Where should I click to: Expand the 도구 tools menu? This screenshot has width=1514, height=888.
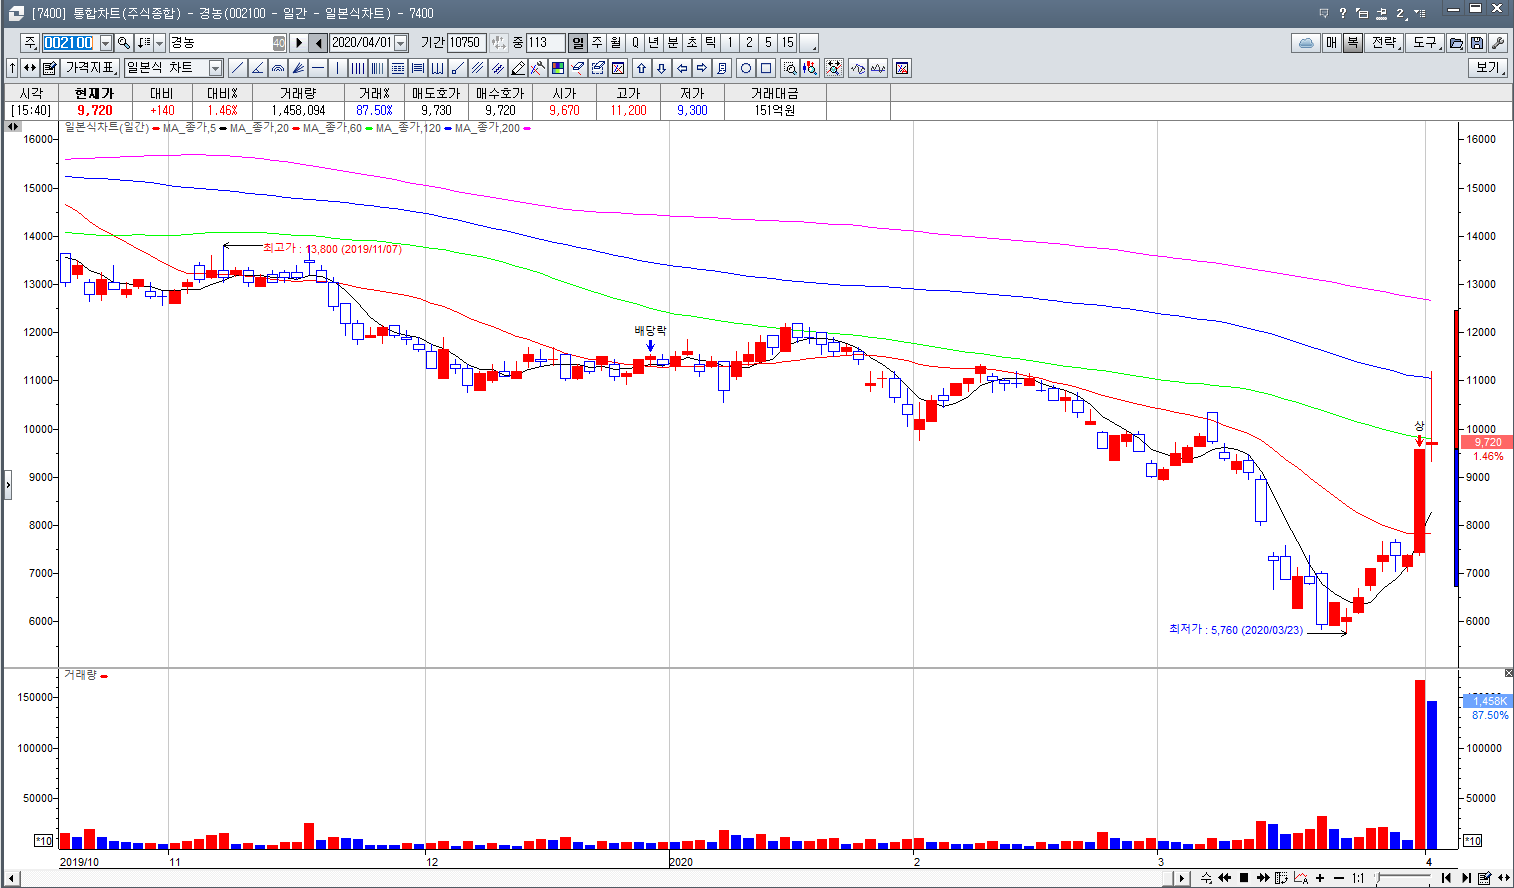[1425, 43]
